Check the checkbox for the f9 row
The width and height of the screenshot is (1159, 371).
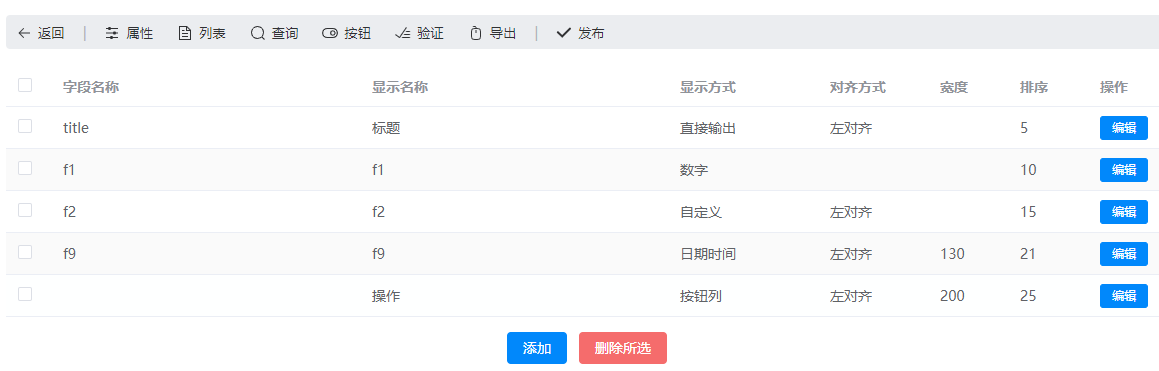(25, 252)
